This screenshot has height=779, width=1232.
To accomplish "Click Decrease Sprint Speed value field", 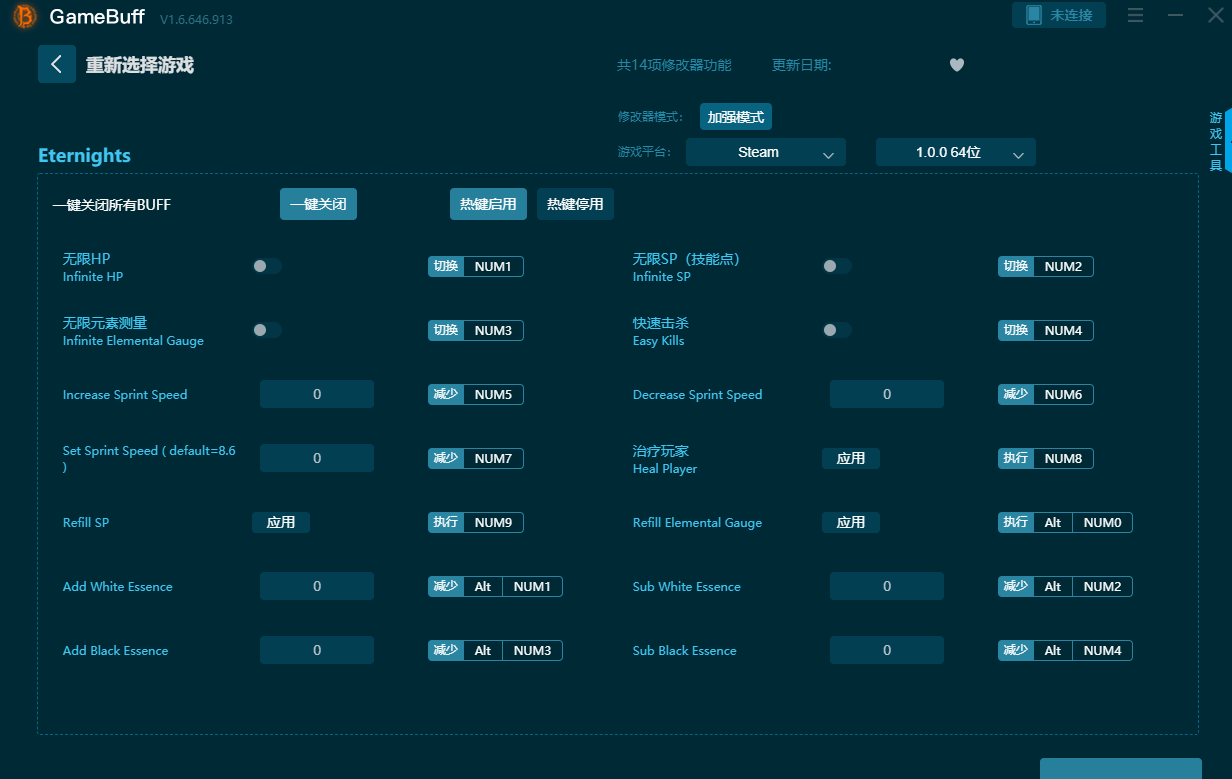I will tap(887, 394).
